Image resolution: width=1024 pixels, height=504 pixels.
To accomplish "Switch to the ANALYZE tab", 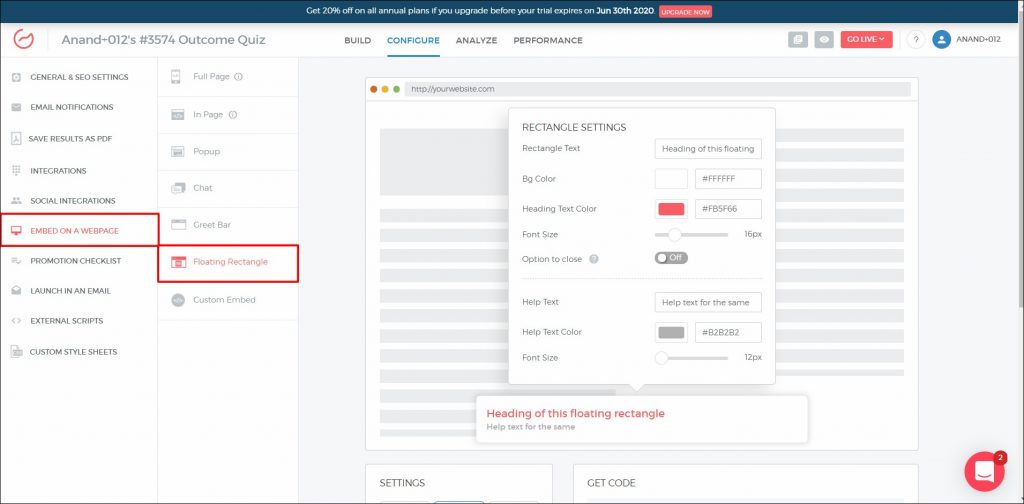I will click(x=476, y=41).
